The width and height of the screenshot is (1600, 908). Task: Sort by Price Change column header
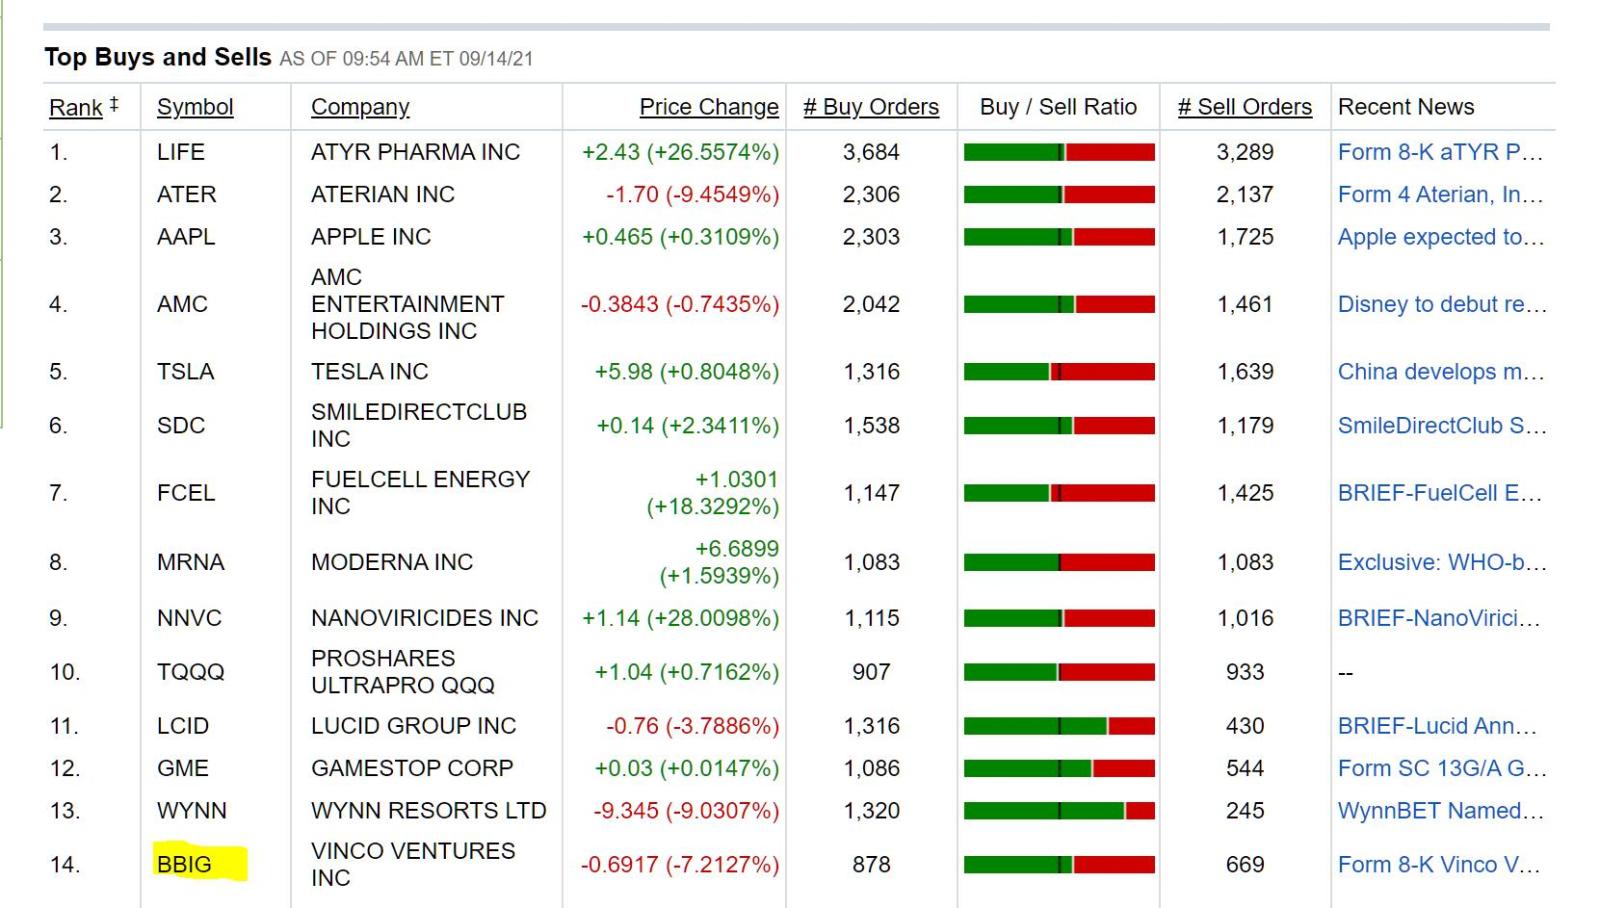click(709, 107)
